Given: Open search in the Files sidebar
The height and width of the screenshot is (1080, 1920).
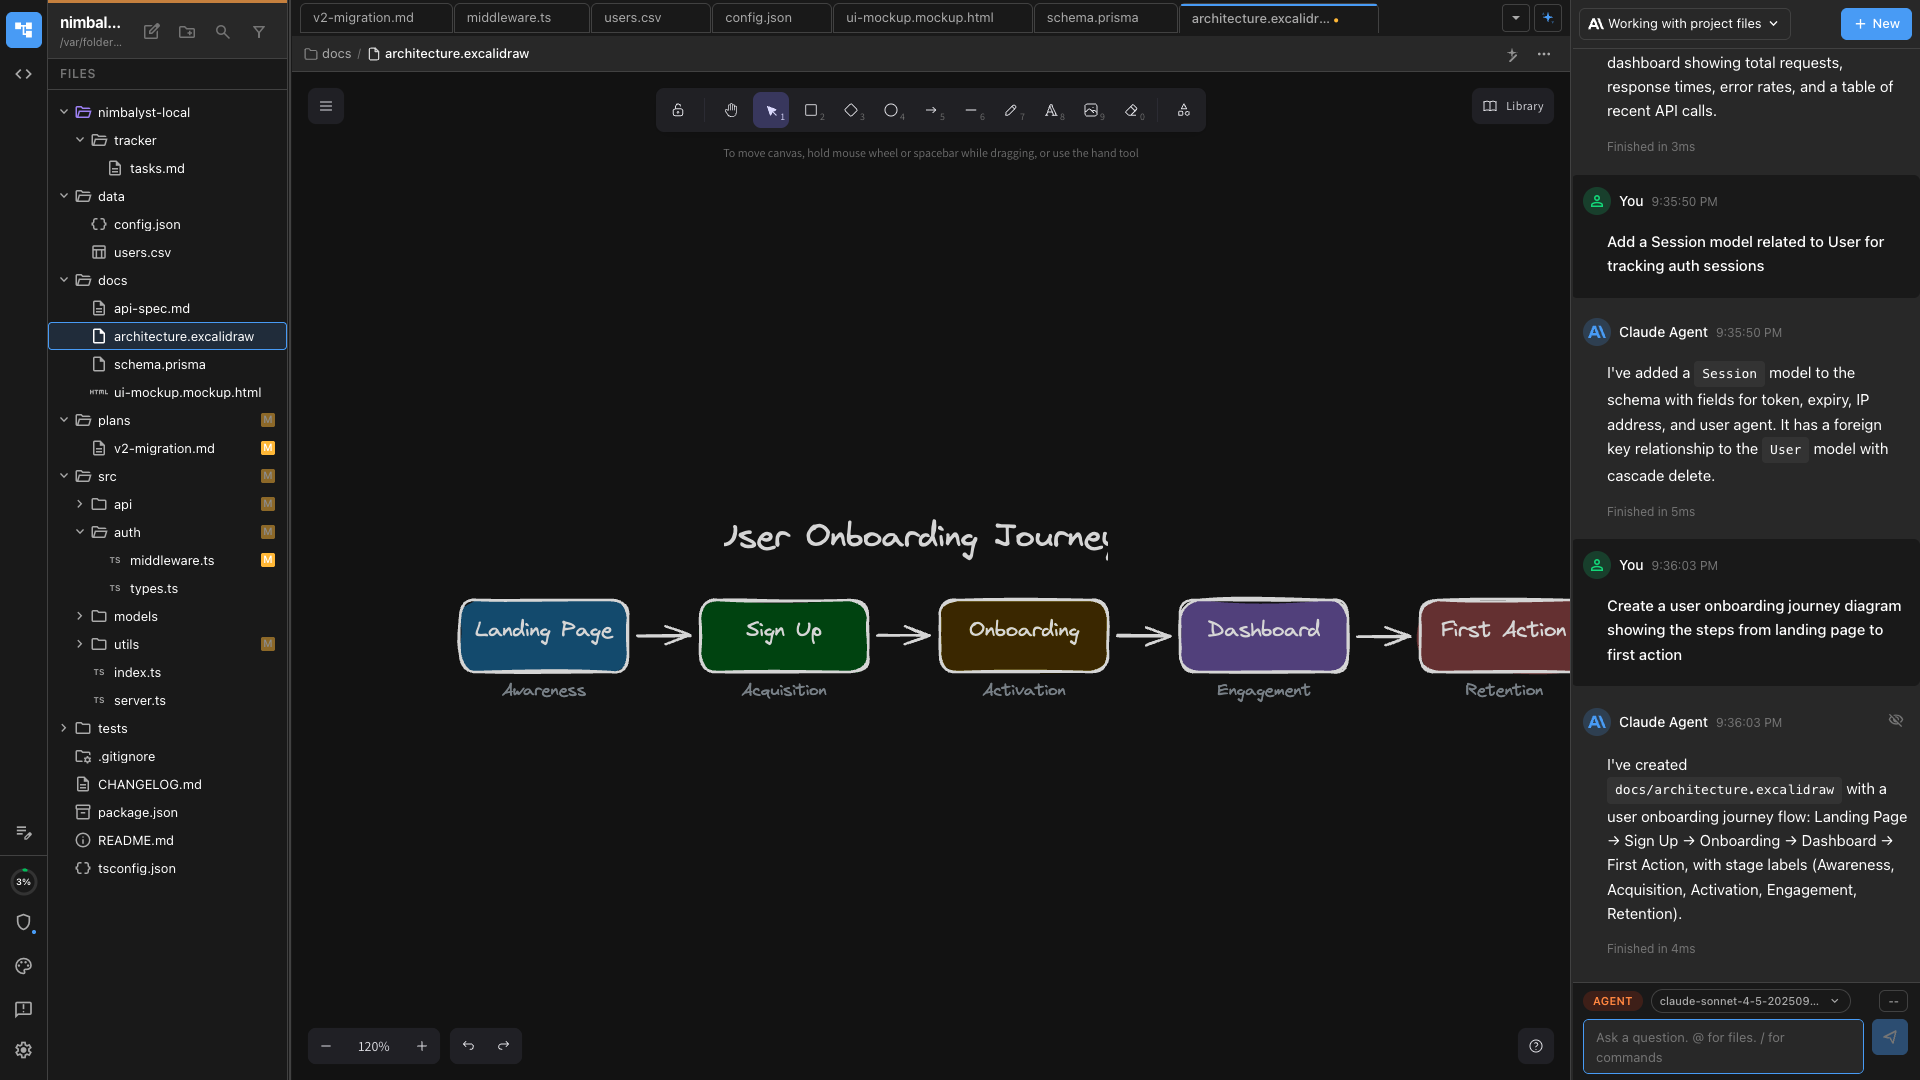Looking at the screenshot, I should point(223,32).
